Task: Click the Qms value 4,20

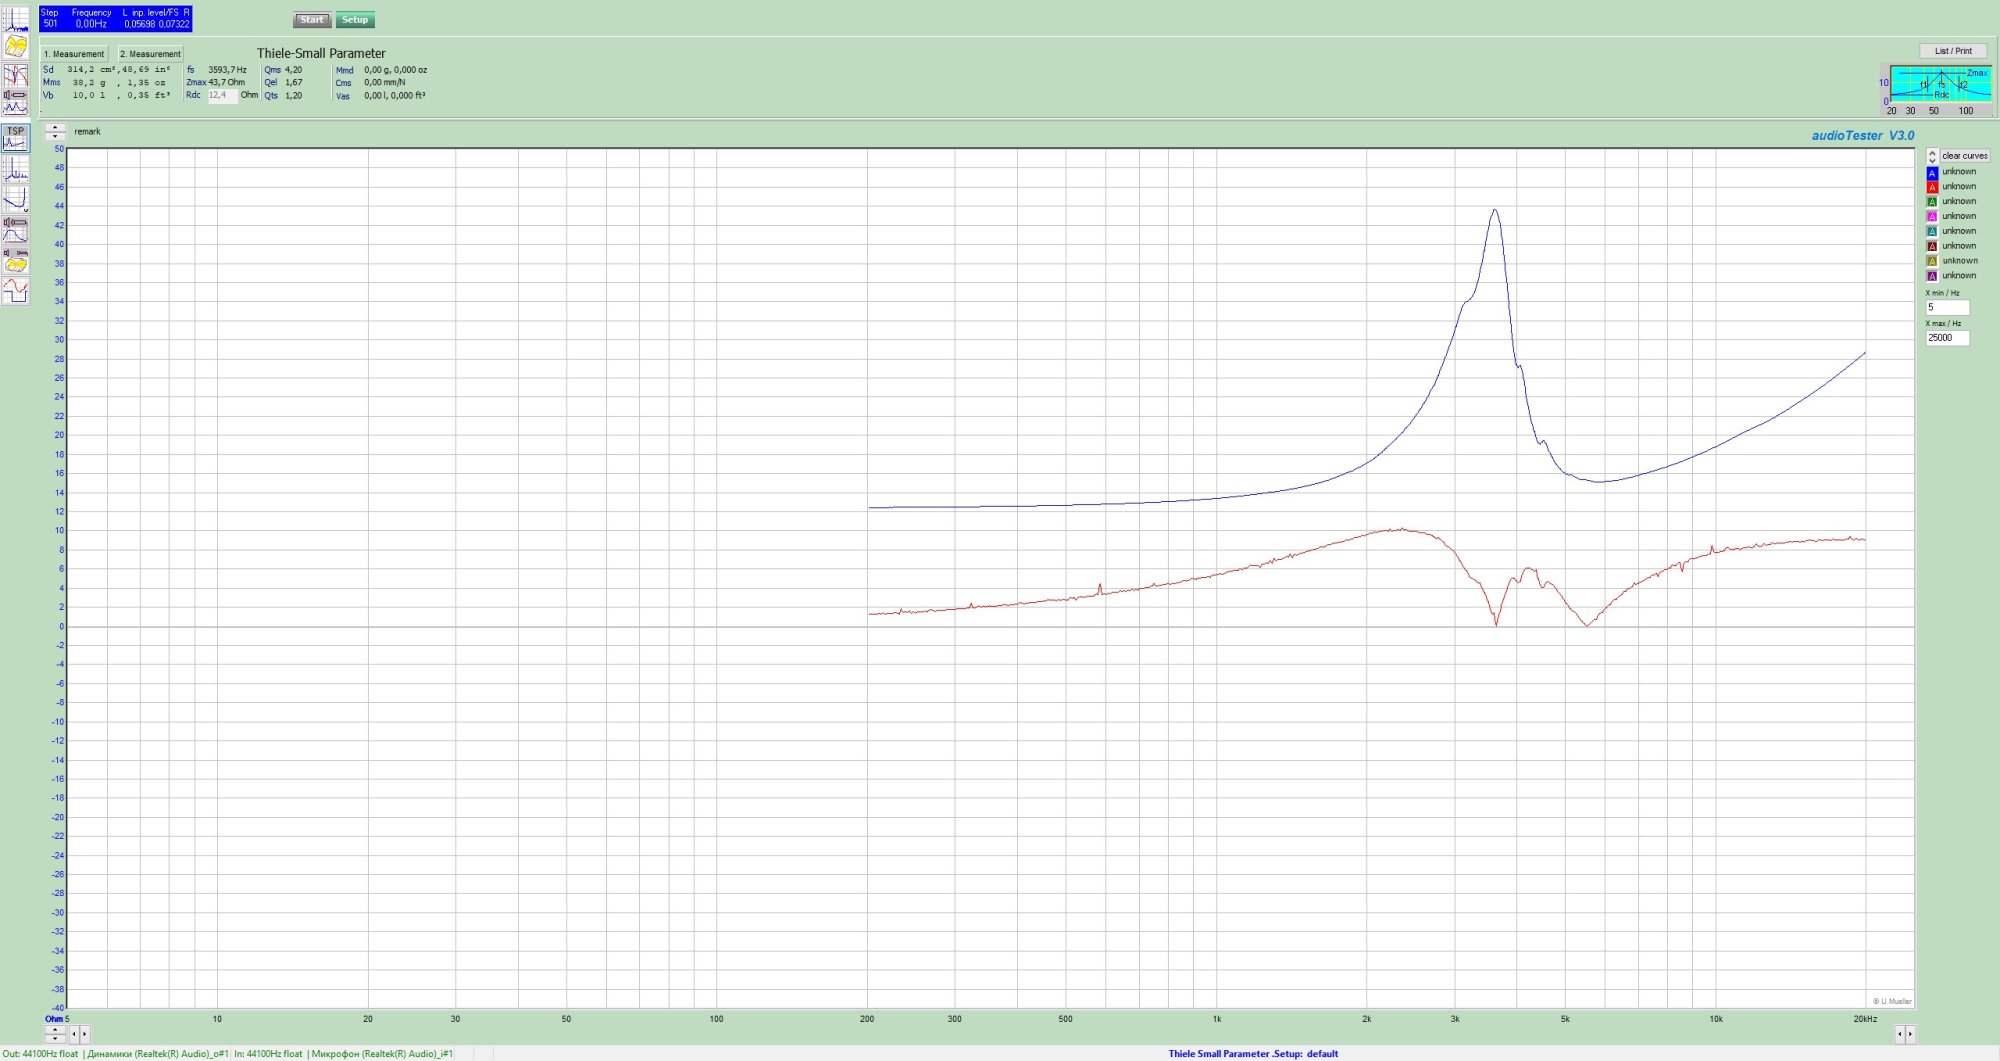Action: coord(293,70)
